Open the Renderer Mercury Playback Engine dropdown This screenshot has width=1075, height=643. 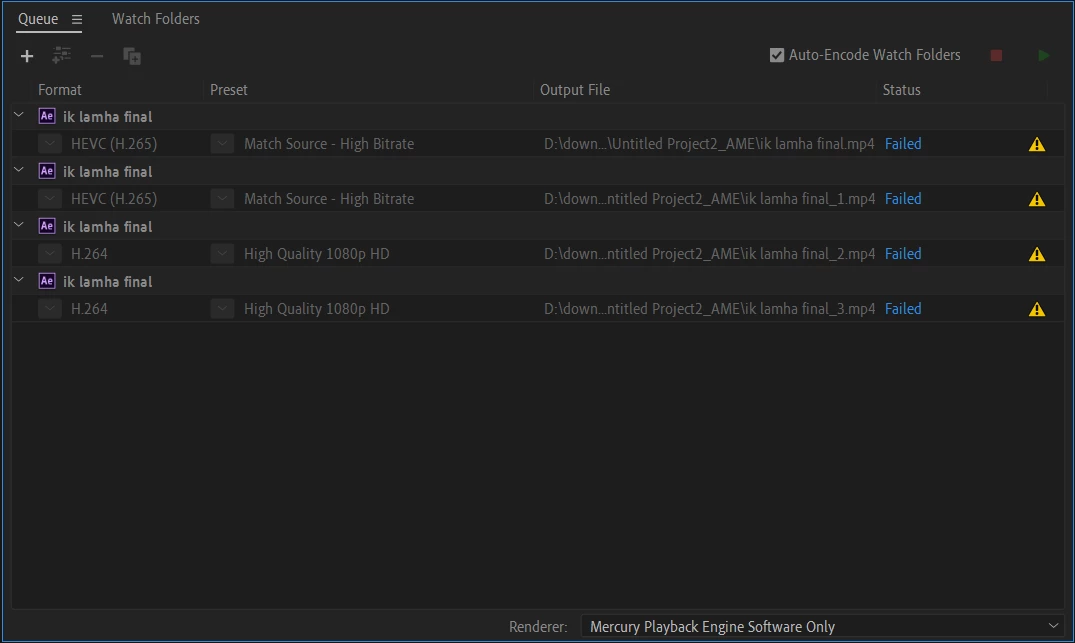[x=823, y=627]
